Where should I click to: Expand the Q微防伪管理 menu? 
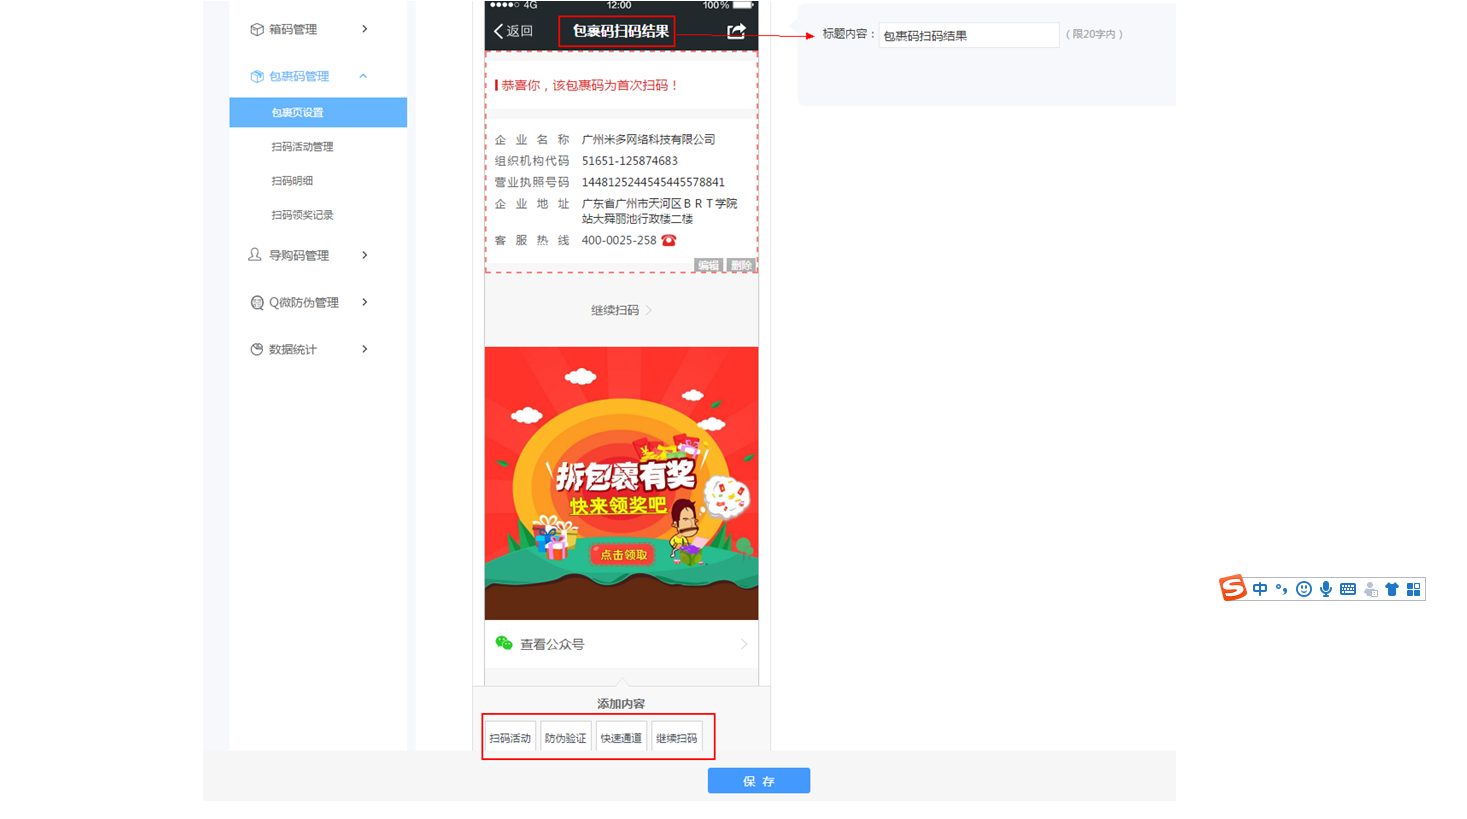[309, 302]
